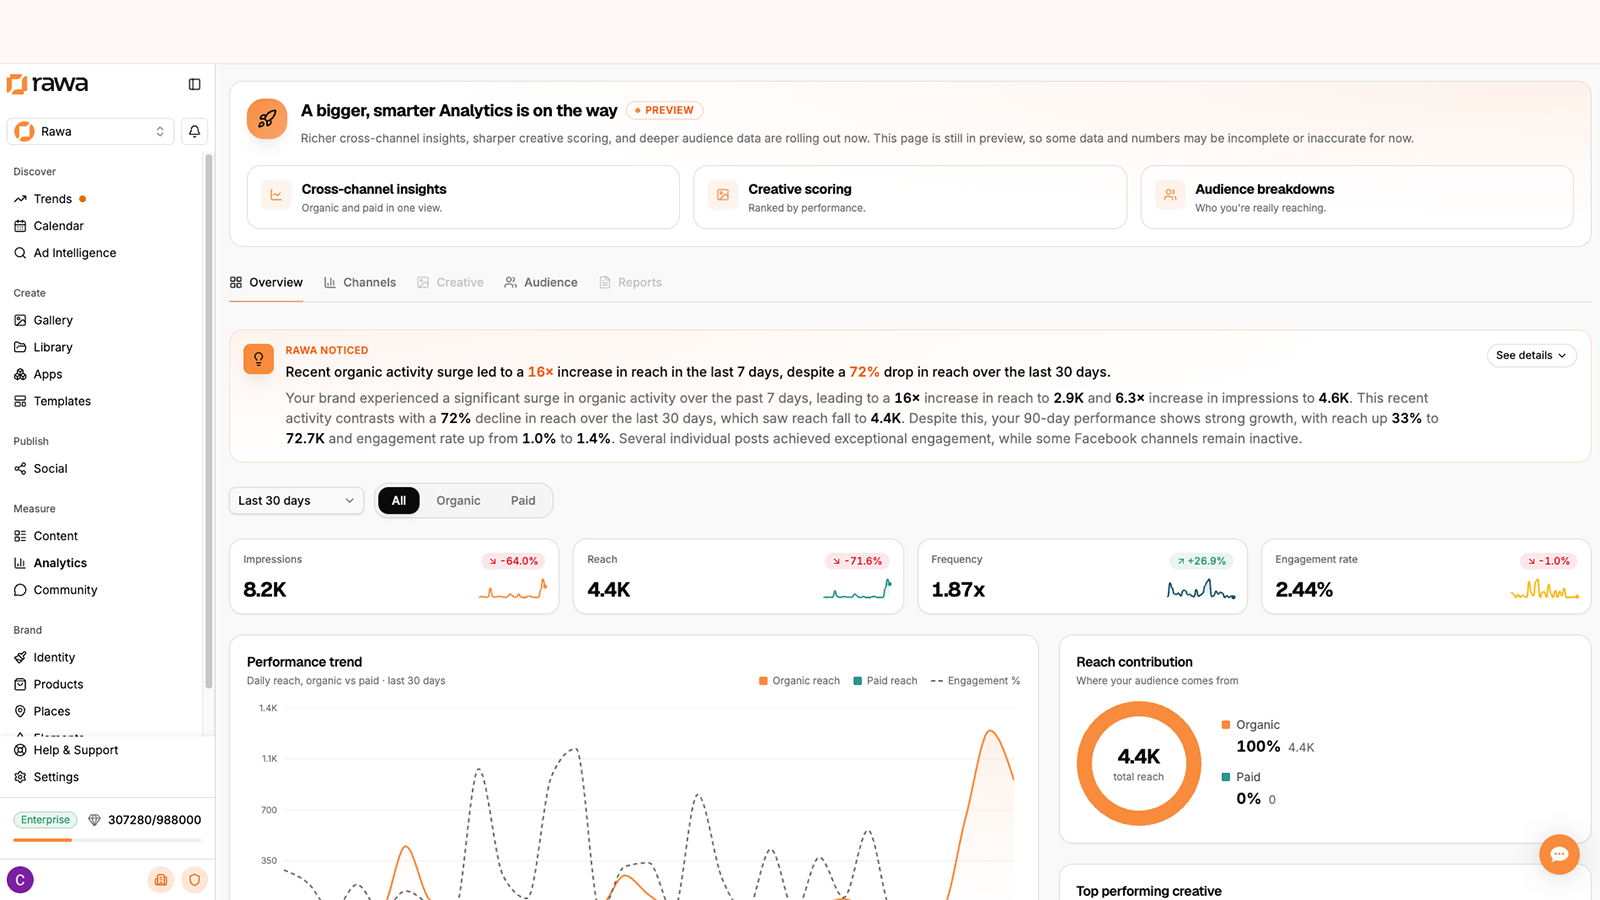Select the All filter toggle
This screenshot has width=1600, height=900.
(x=399, y=501)
